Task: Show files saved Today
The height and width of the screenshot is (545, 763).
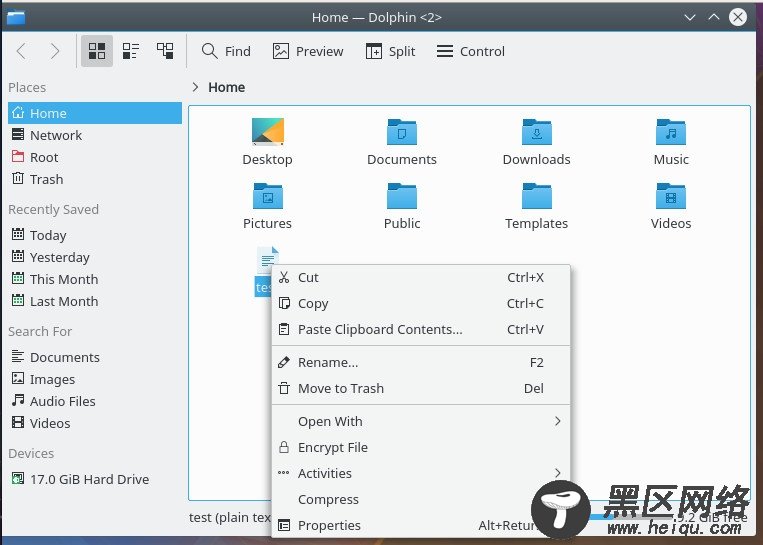Action: [x=95, y=235]
